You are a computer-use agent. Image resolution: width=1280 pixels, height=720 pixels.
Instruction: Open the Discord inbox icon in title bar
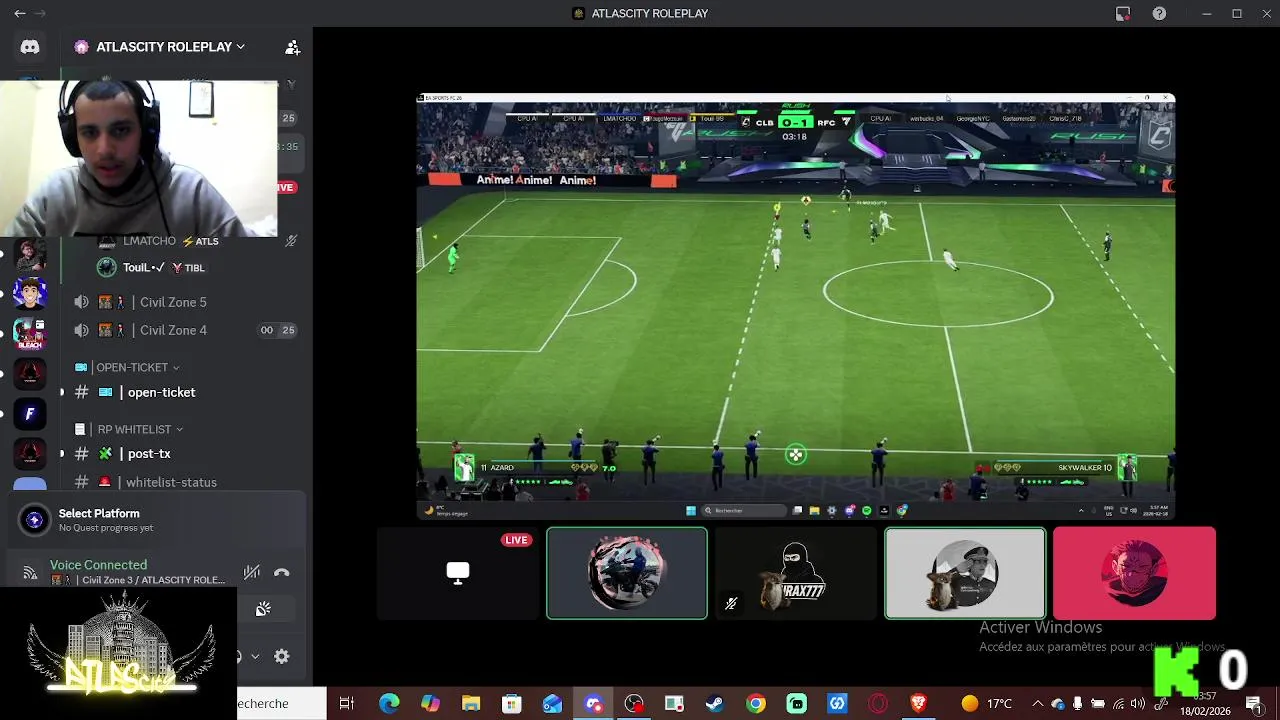(1123, 13)
